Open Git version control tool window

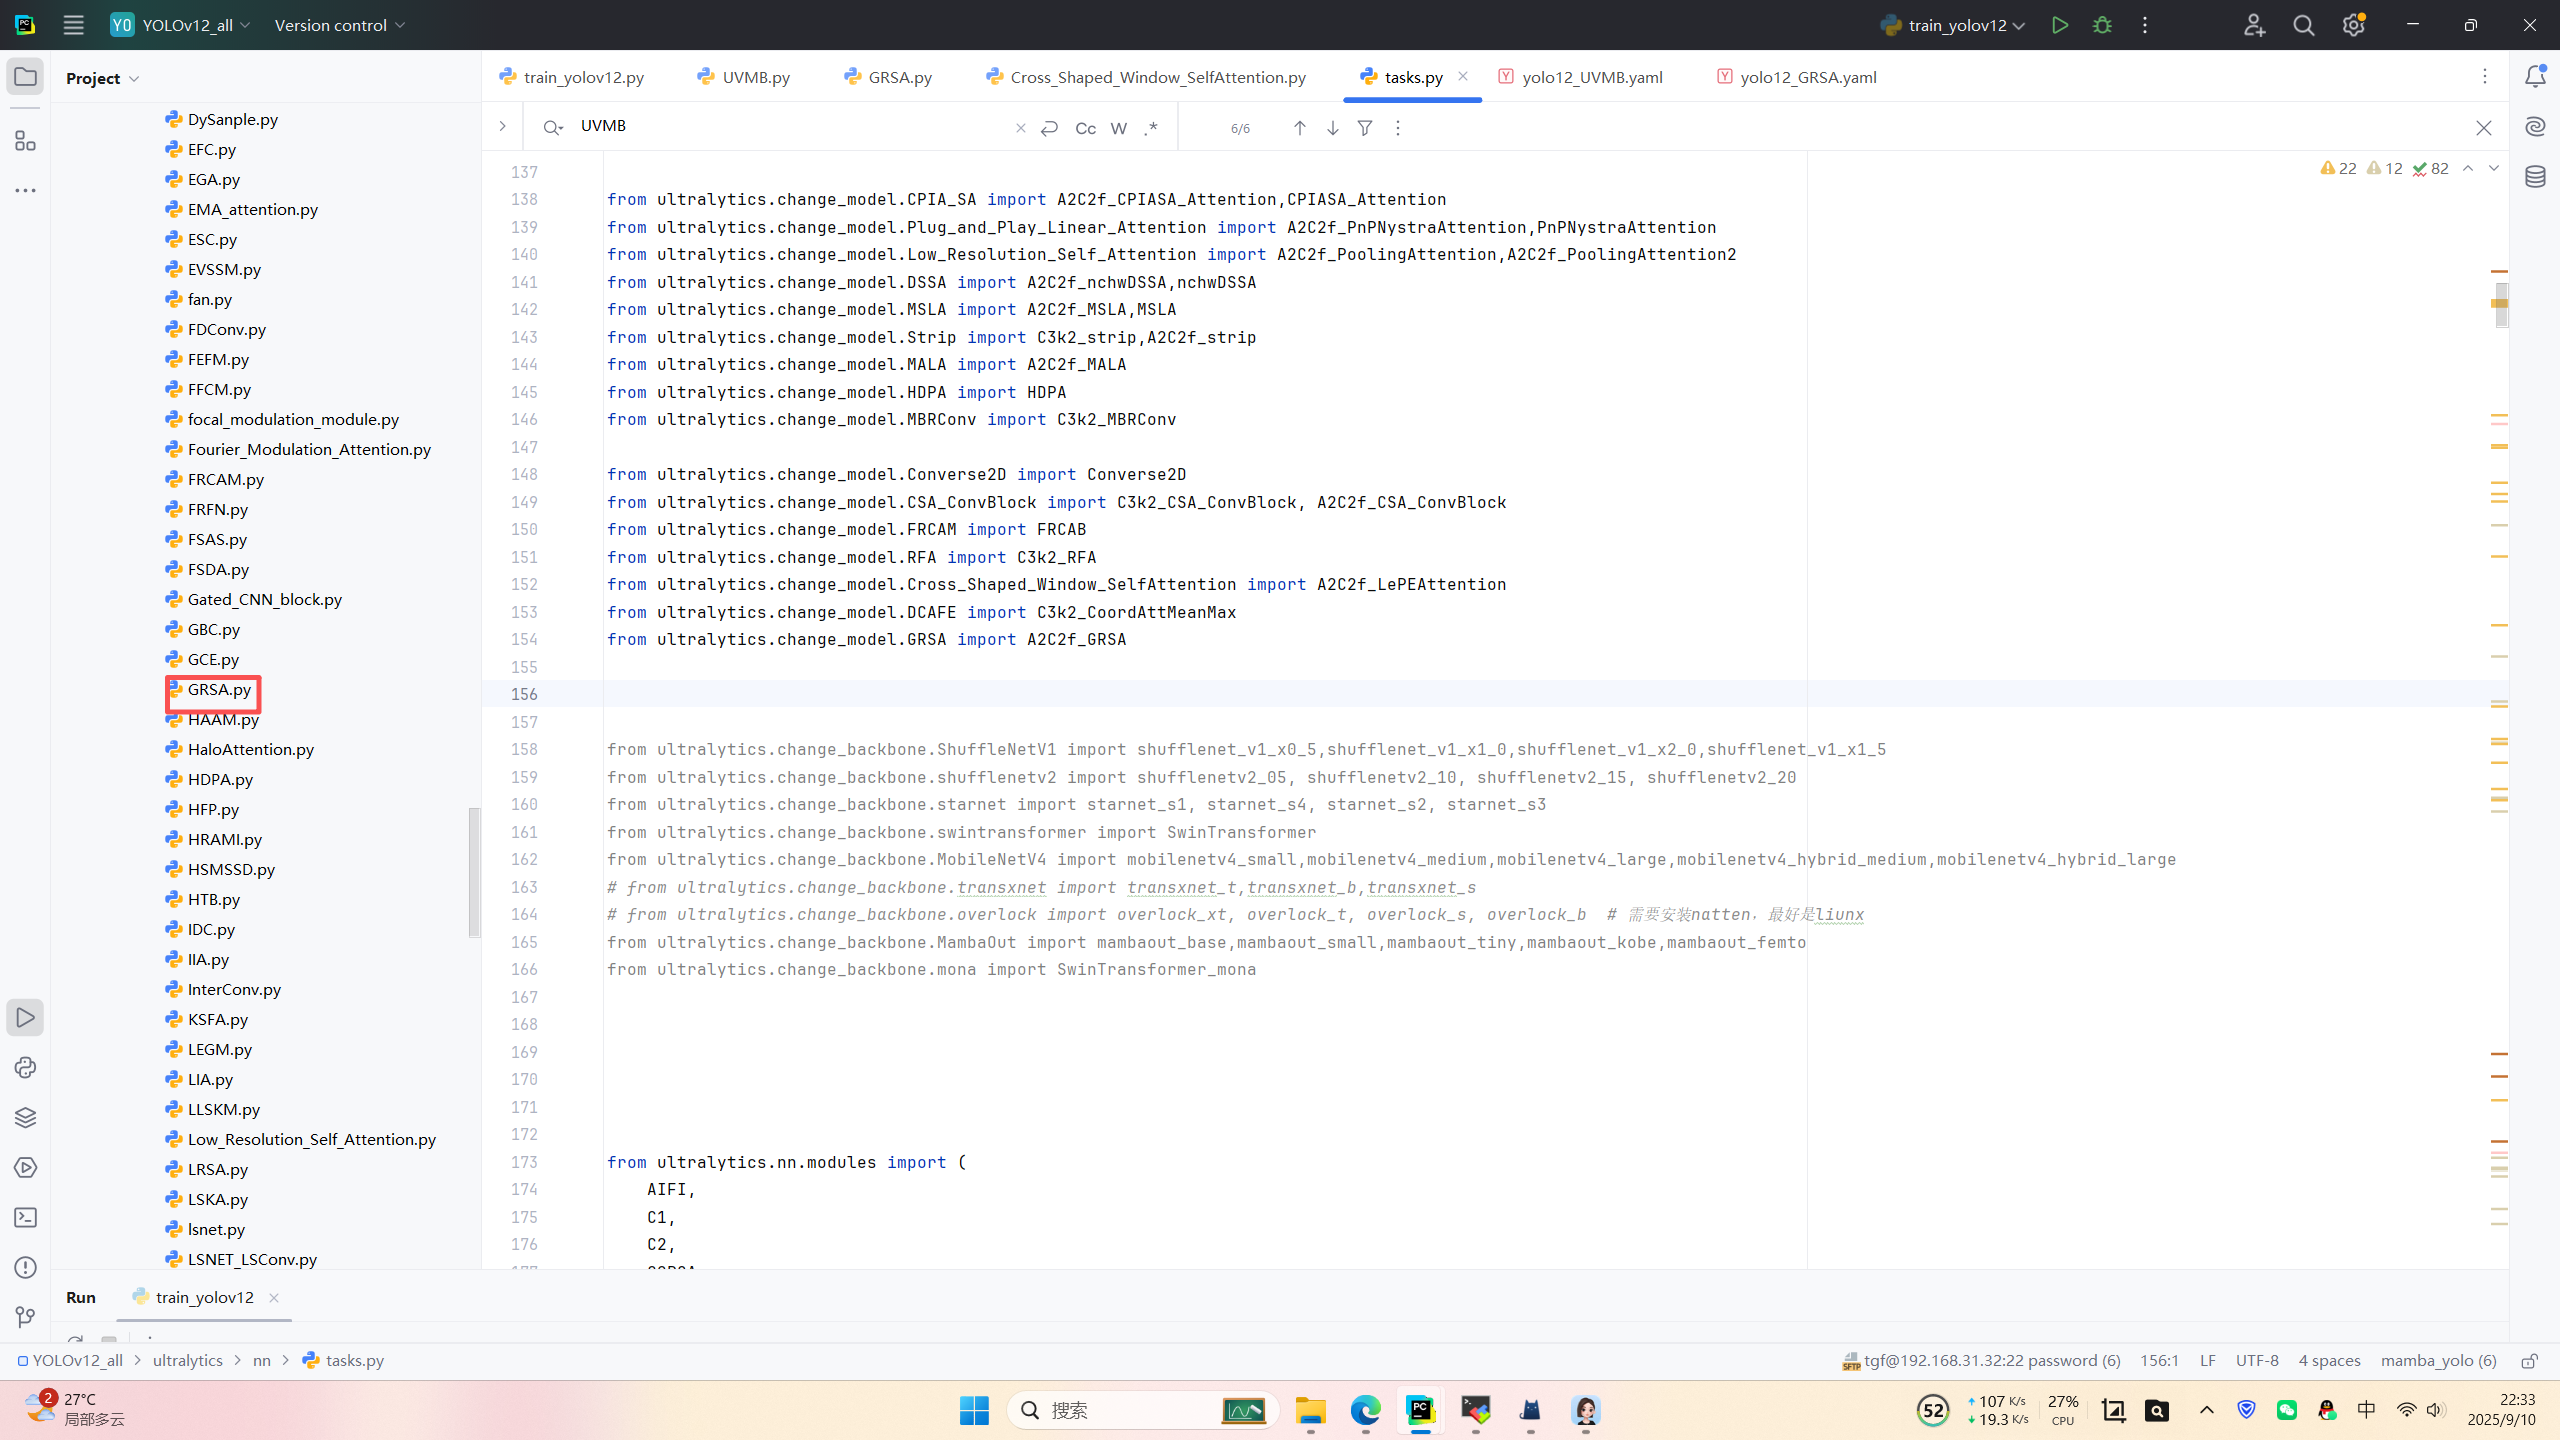25,1317
